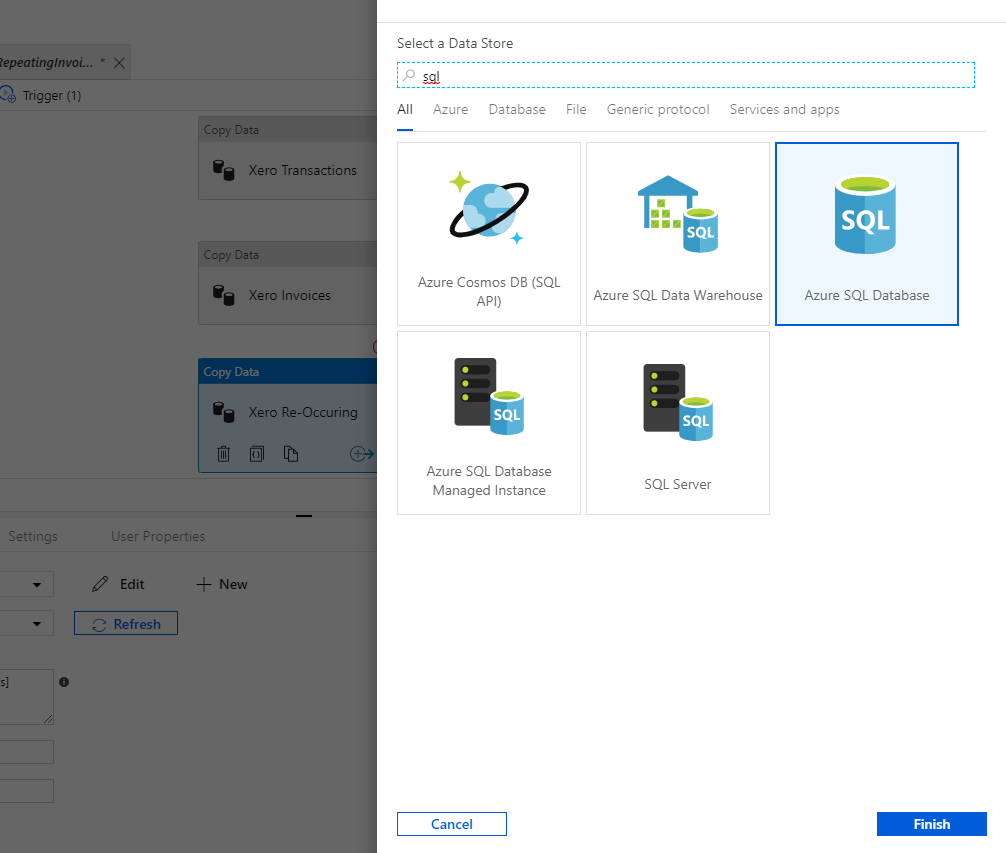This screenshot has height=853, width=1006.
Task: Add output arrow on Xero Re-Occuring activity
Action: 362,454
